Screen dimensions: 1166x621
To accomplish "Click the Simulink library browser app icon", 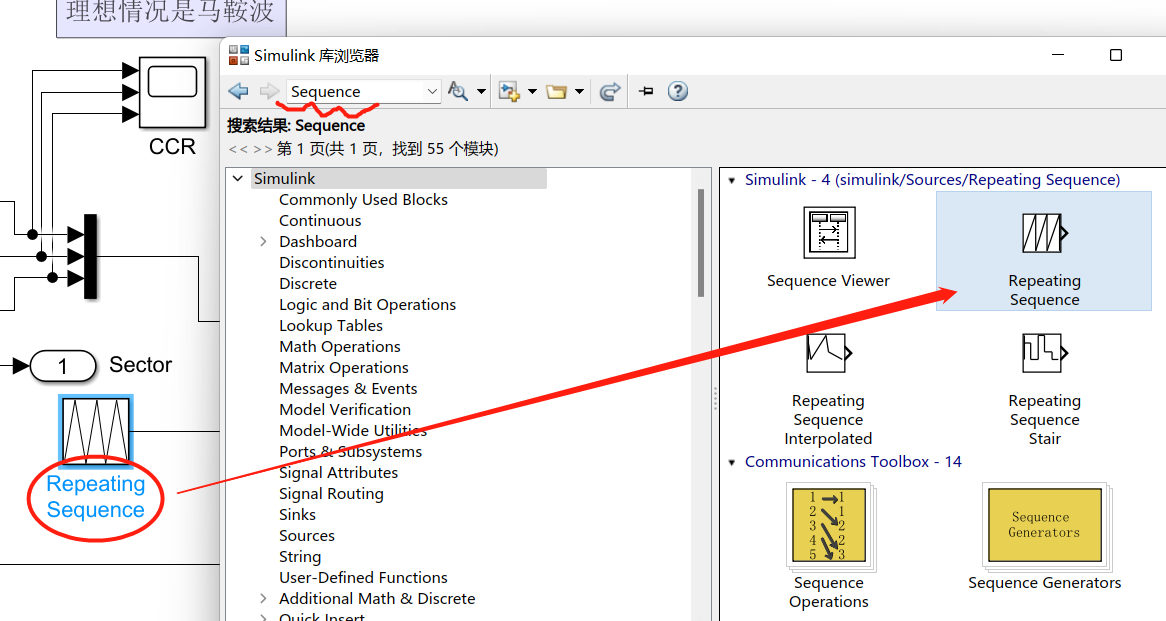I will click(239, 55).
